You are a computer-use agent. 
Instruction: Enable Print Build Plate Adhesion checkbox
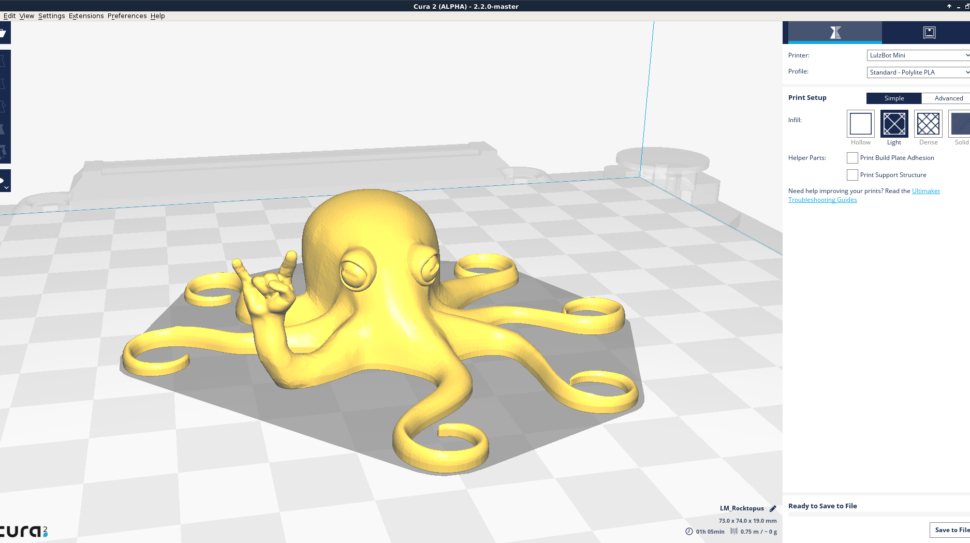(x=852, y=158)
